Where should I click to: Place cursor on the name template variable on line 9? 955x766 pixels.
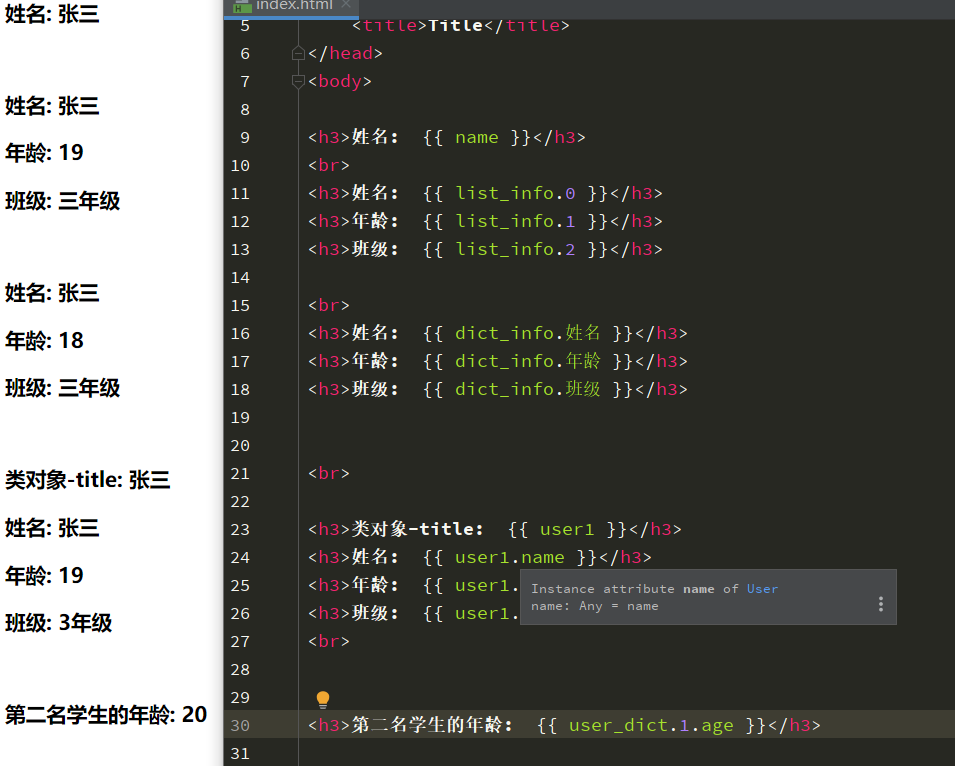[x=476, y=137]
